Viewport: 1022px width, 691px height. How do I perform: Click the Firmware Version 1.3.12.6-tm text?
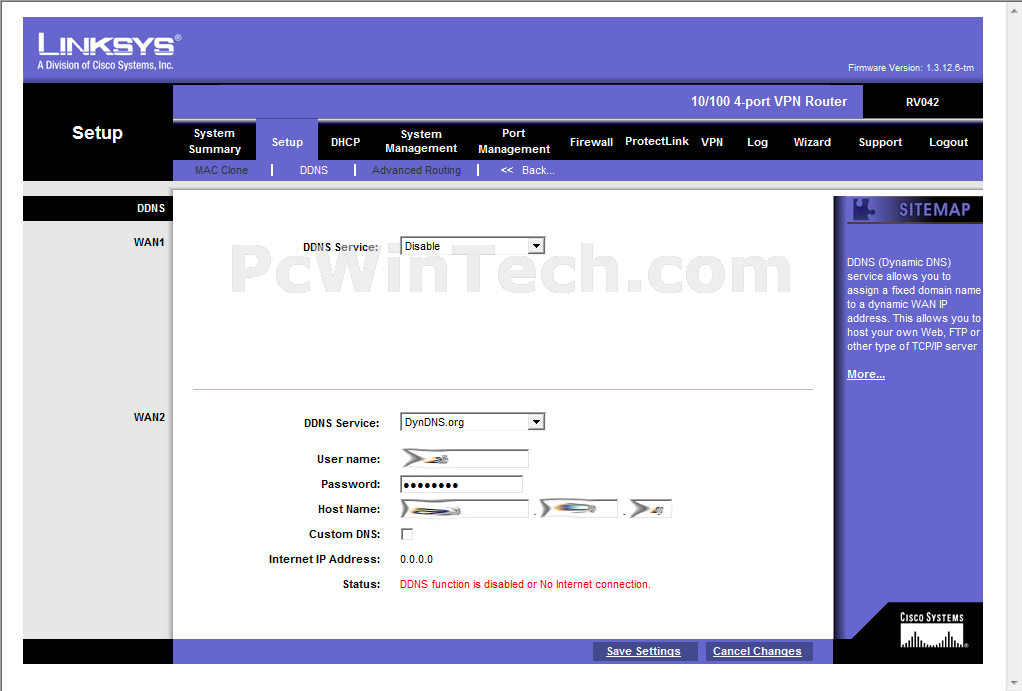click(911, 68)
